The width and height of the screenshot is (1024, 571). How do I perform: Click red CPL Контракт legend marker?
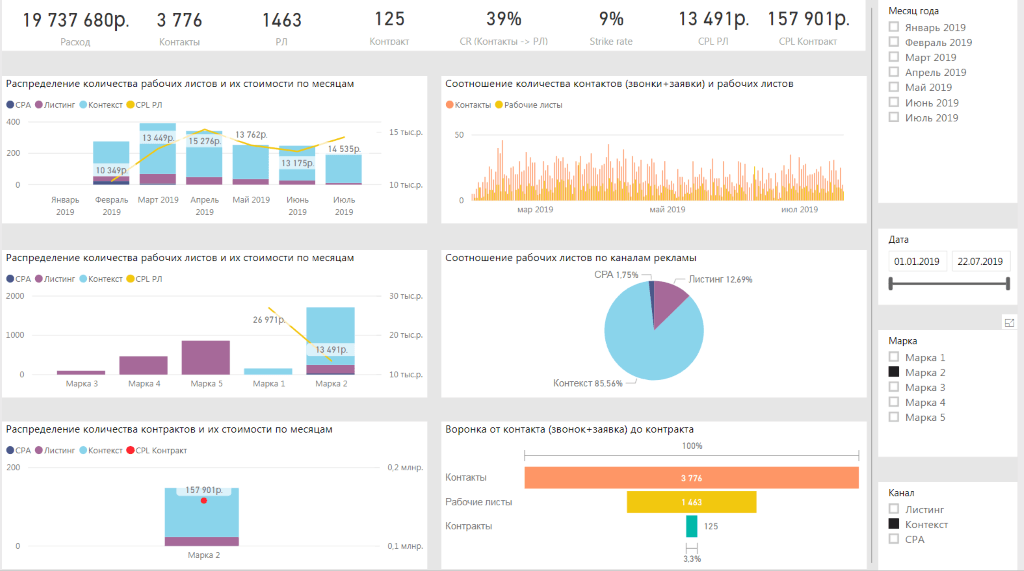(129, 451)
